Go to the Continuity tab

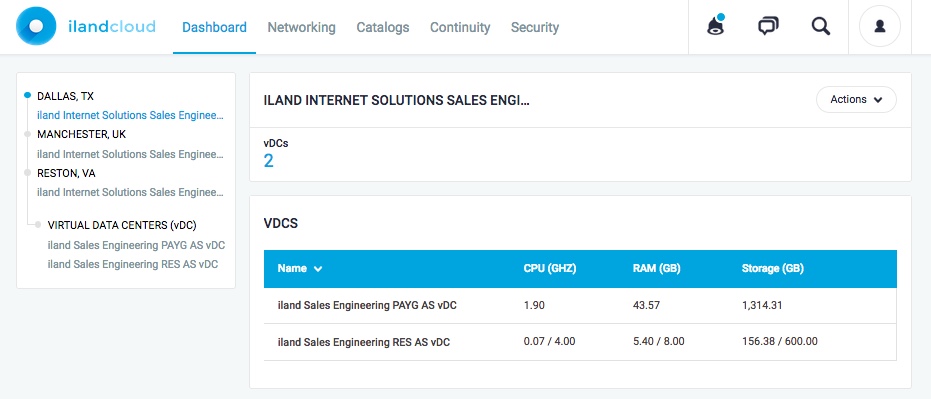point(460,27)
